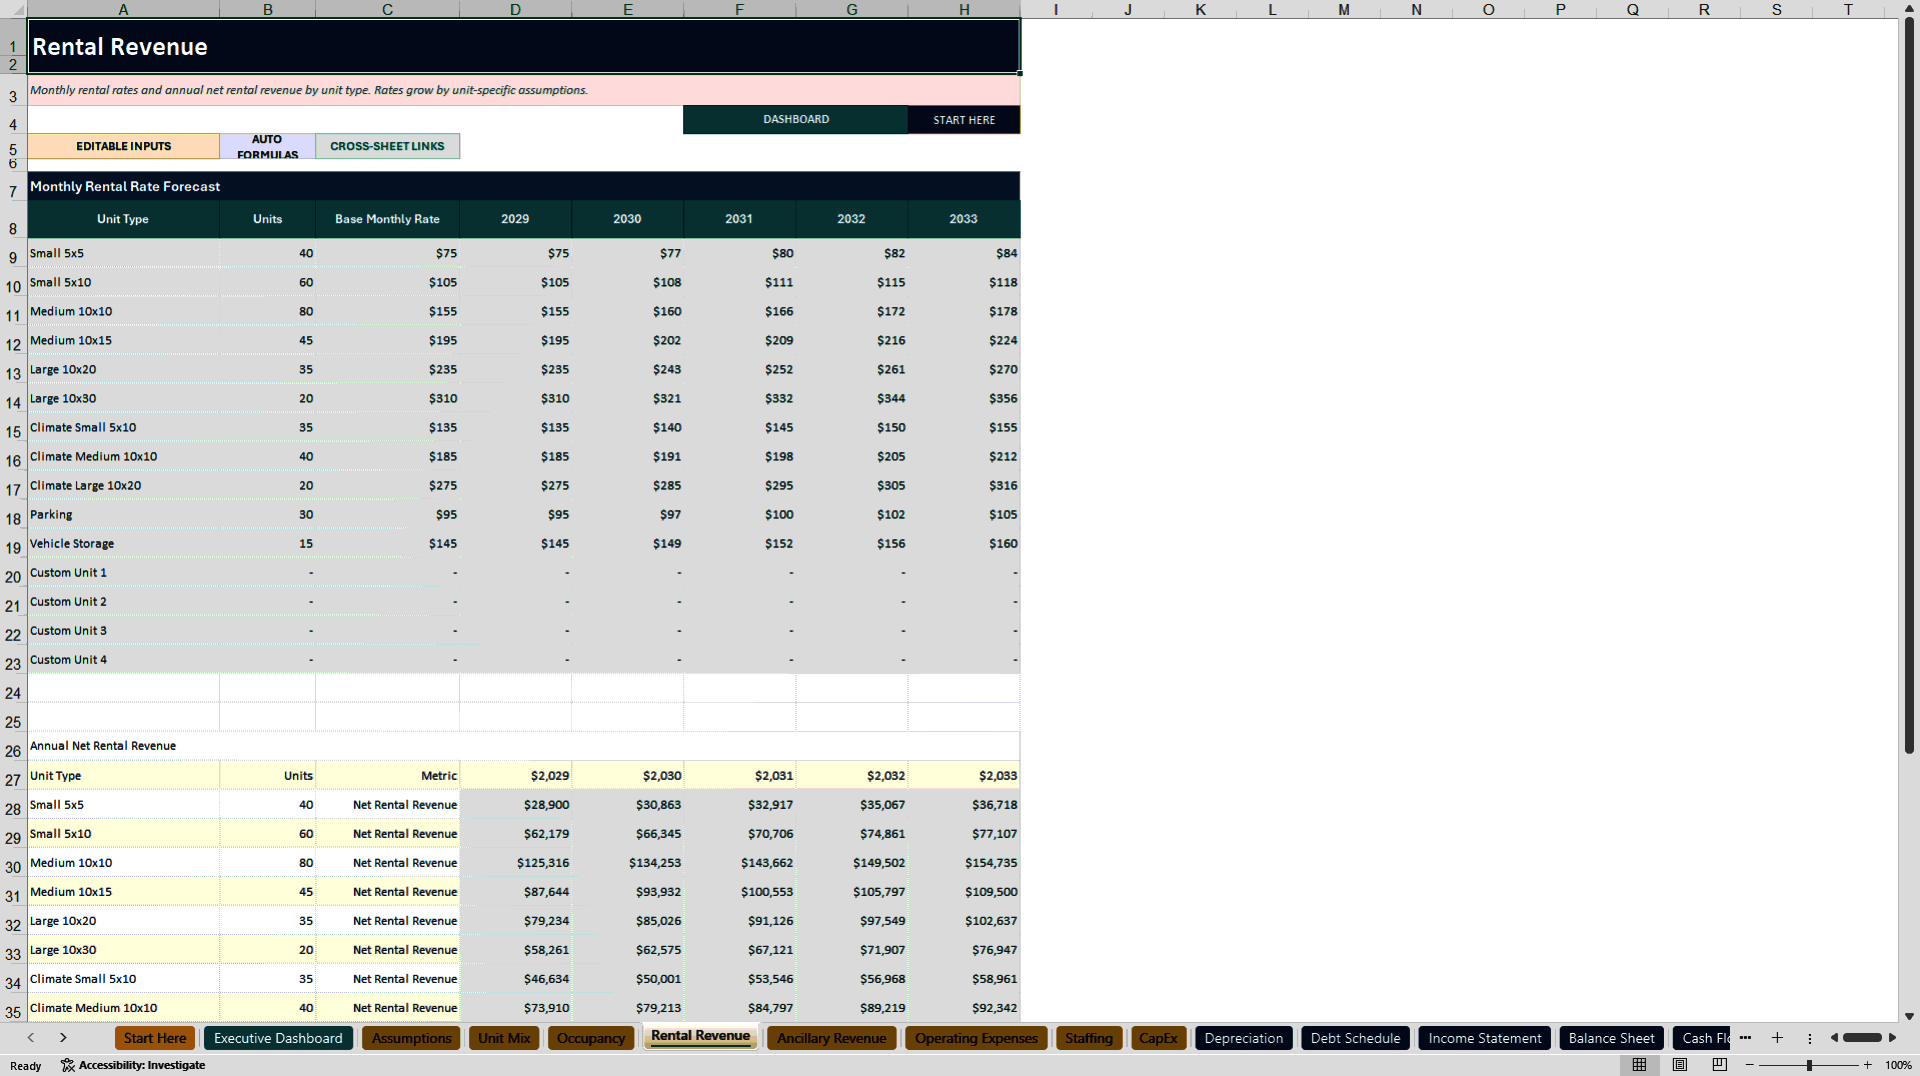
Task: Click horizontal scrollbar right arrow
Action: click(1892, 1038)
